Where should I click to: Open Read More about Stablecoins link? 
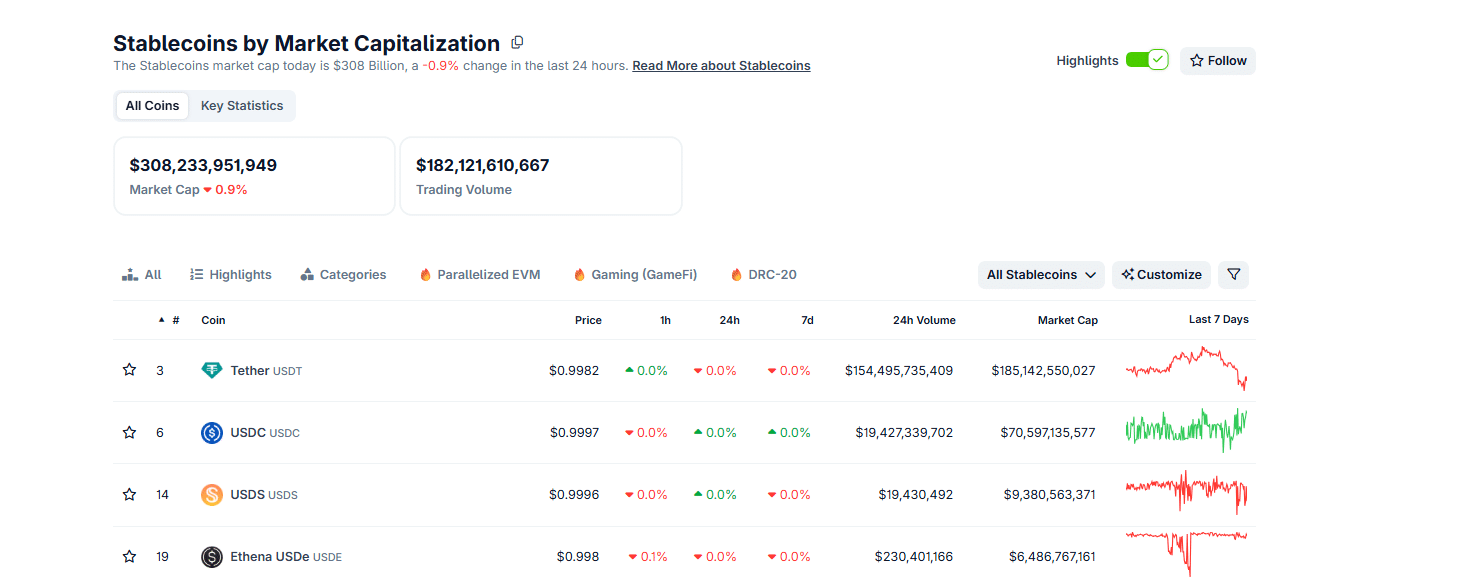[x=721, y=66]
